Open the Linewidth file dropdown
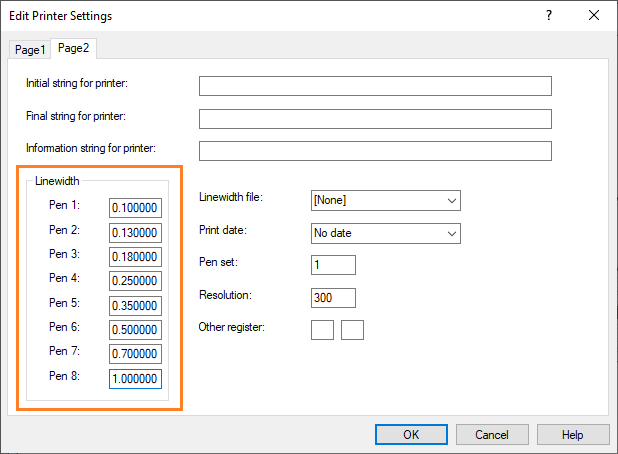The width and height of the screenshot is (618, 454). pos(385,200)
